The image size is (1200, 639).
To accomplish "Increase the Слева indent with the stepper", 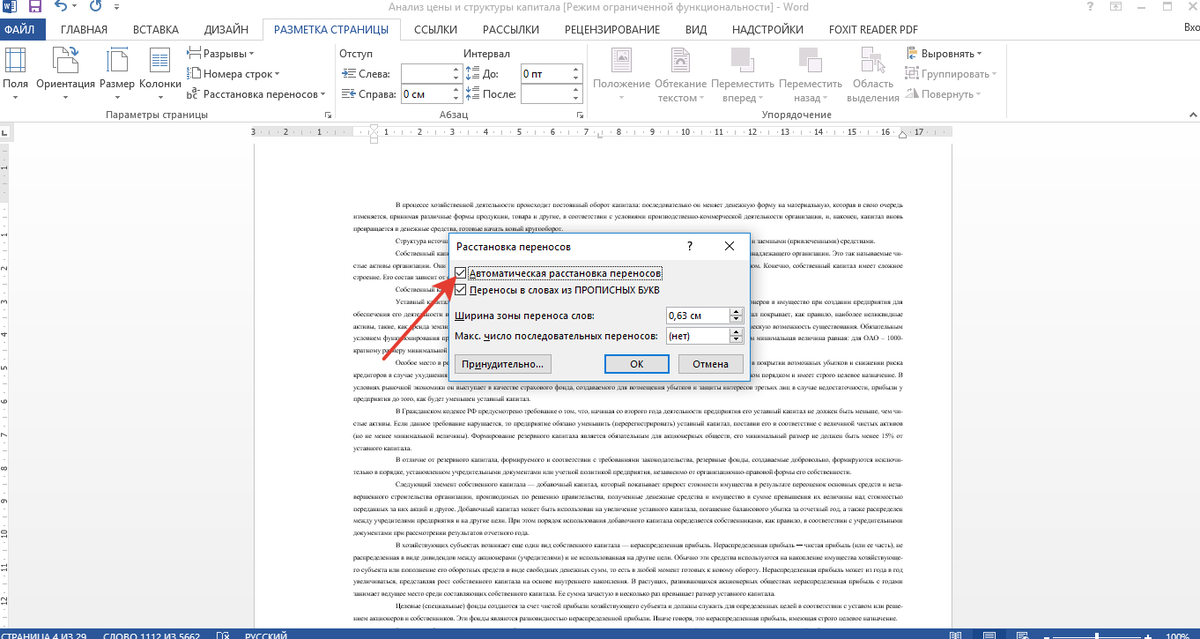I will [454, 69].
